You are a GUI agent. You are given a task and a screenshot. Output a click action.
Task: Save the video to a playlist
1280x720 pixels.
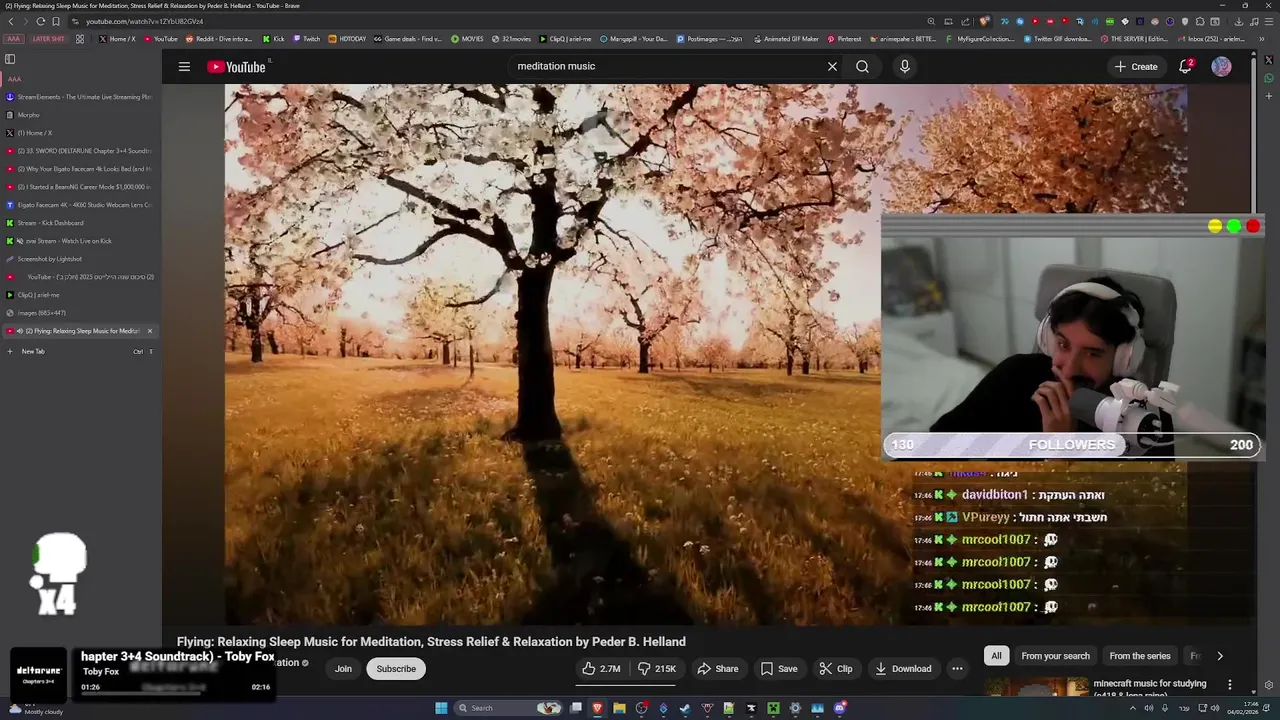coord(779,669)
